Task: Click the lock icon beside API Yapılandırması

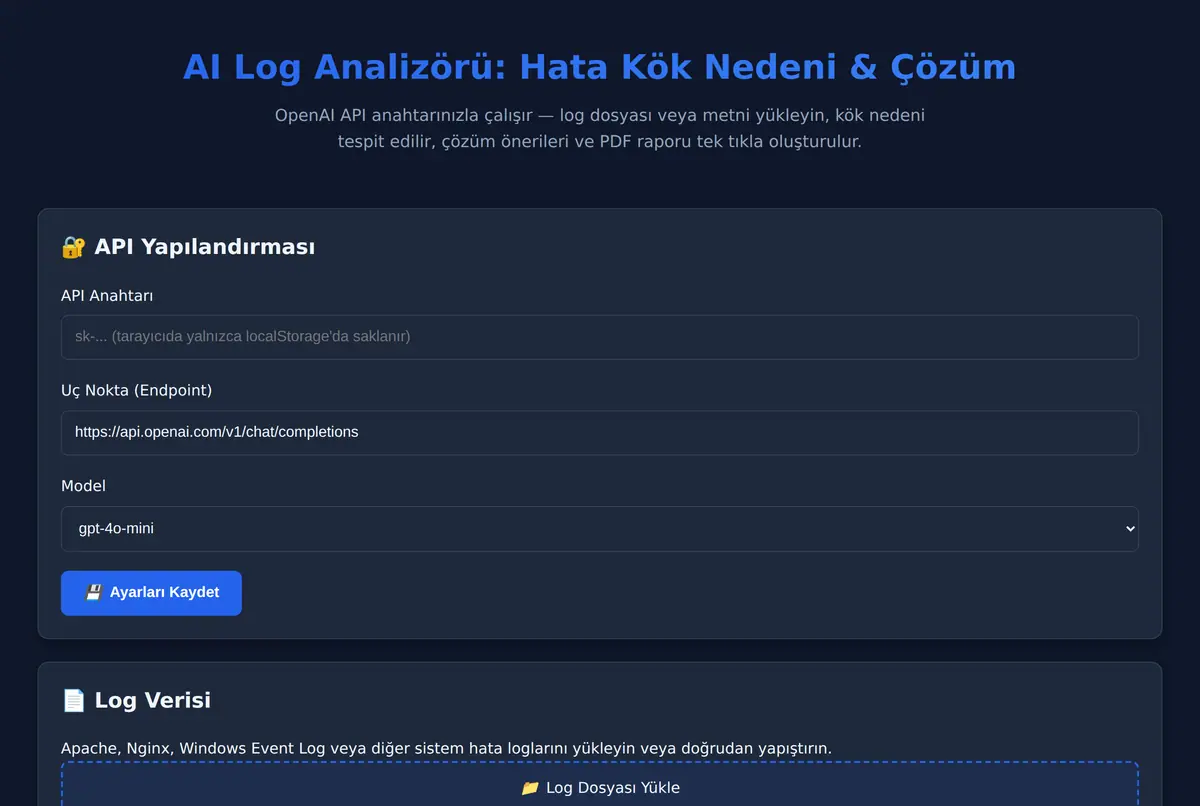Action: [x=73, y=247]
